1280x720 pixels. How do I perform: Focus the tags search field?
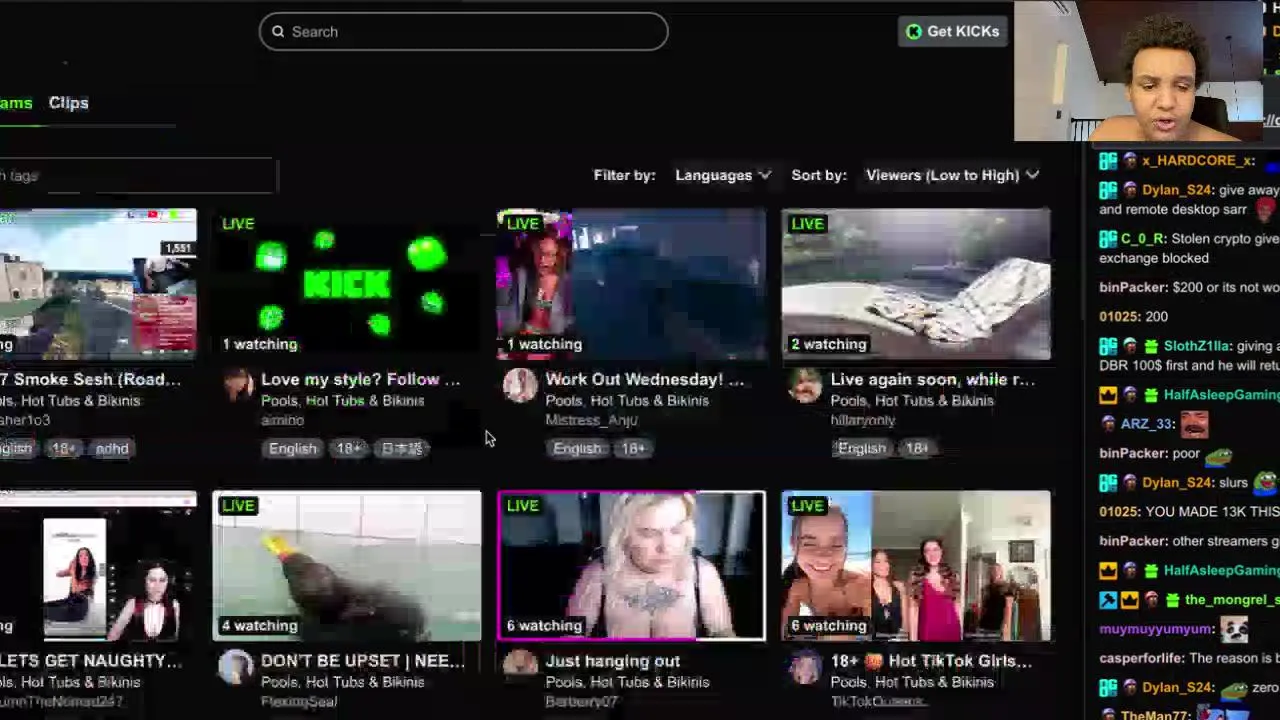[137, 176]
